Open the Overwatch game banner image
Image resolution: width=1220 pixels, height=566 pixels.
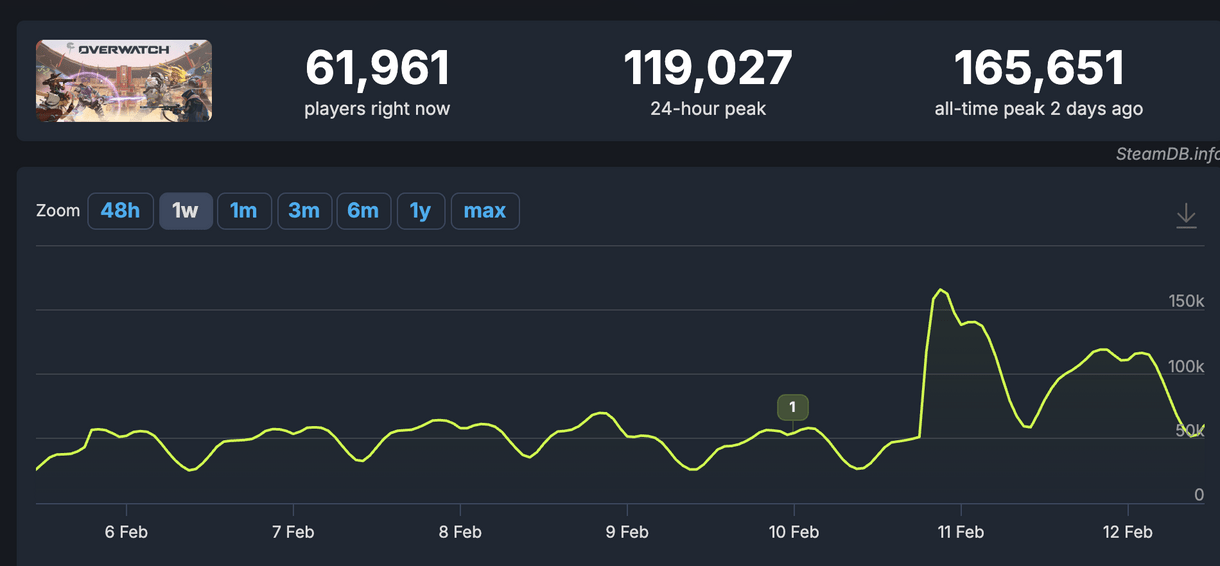[124, 81]
